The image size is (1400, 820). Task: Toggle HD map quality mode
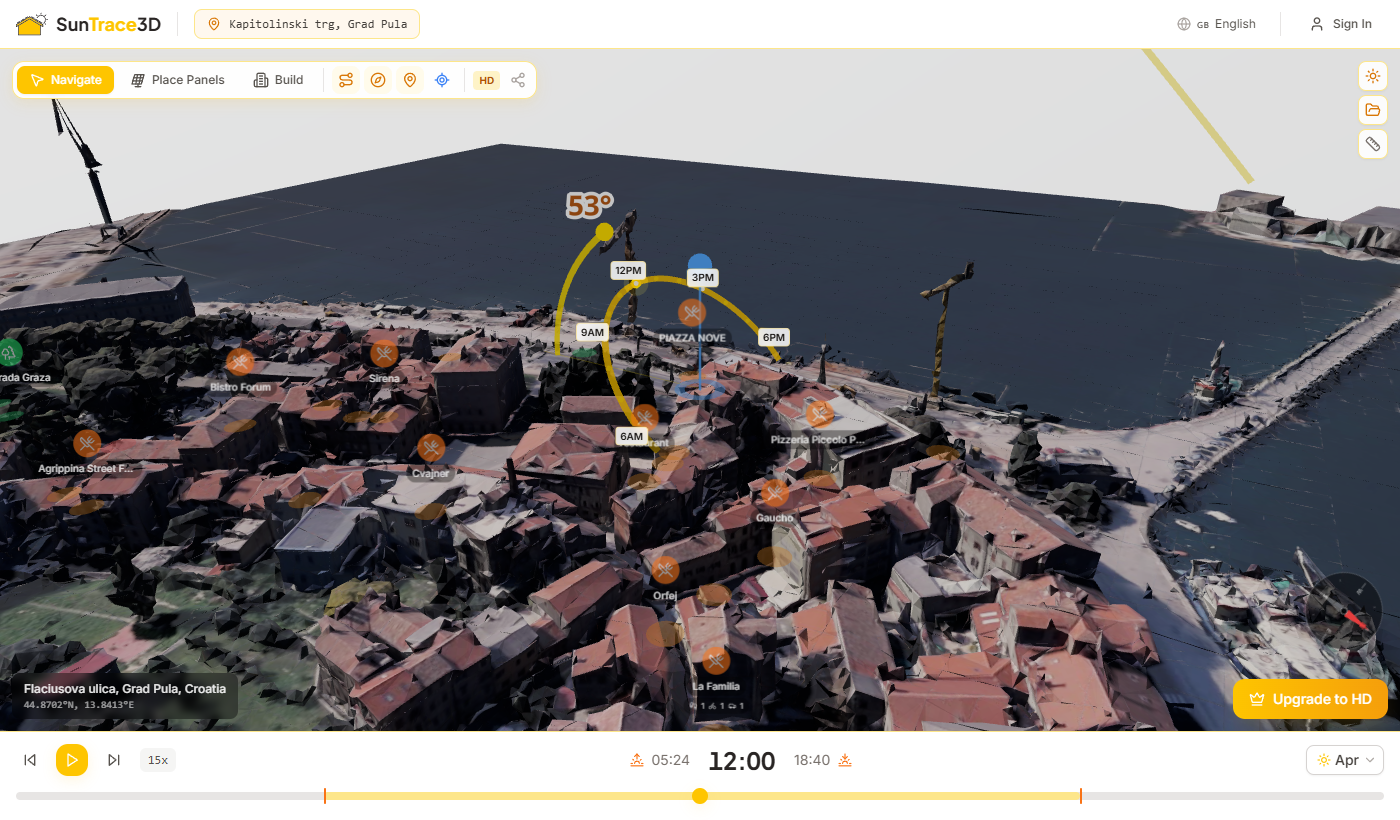coord(486,79)
